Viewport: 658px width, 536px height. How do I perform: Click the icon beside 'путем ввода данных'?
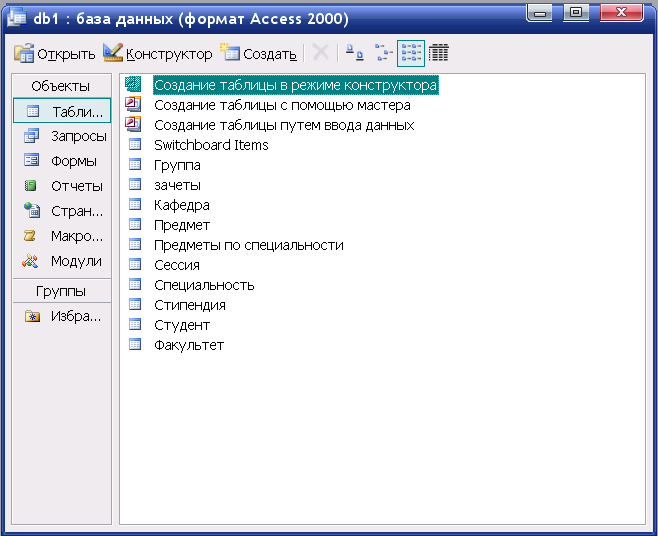(x=133, y=124)
